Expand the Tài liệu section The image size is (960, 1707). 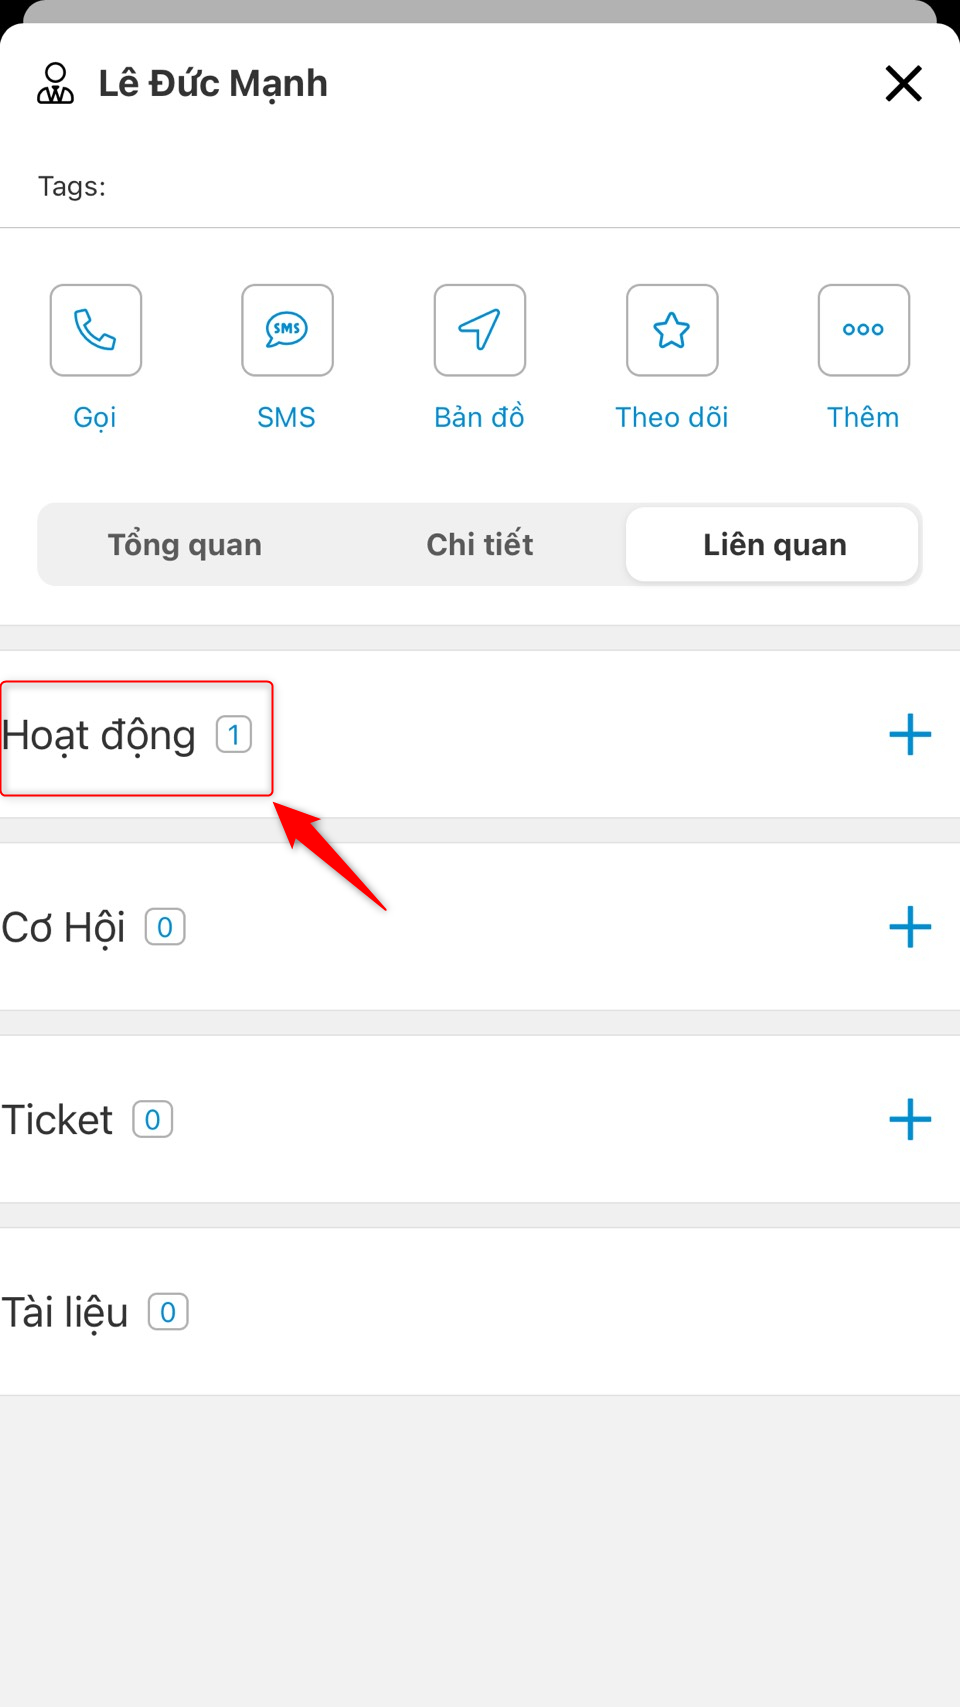pos(66,1312)
